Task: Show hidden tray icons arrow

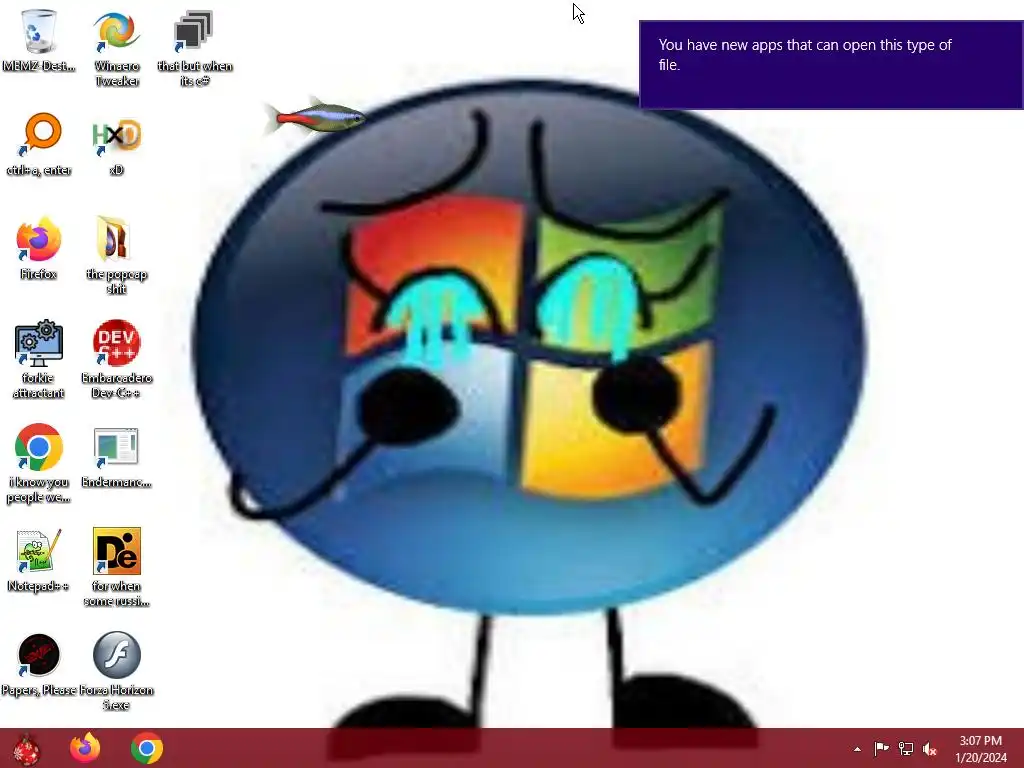Action: pyautogui.click(x=857, y=749)
